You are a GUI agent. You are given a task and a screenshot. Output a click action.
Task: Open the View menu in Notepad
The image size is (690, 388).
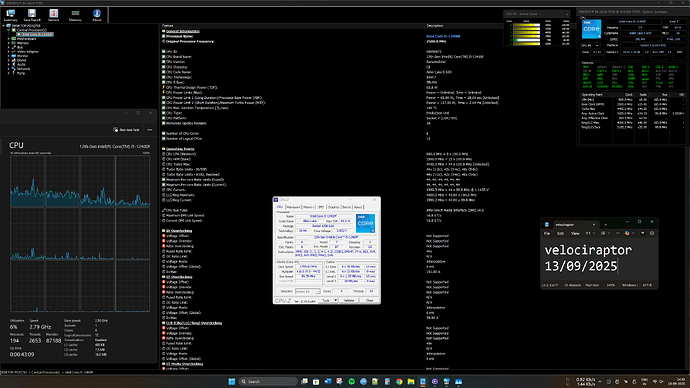click(x=575, y=233)
